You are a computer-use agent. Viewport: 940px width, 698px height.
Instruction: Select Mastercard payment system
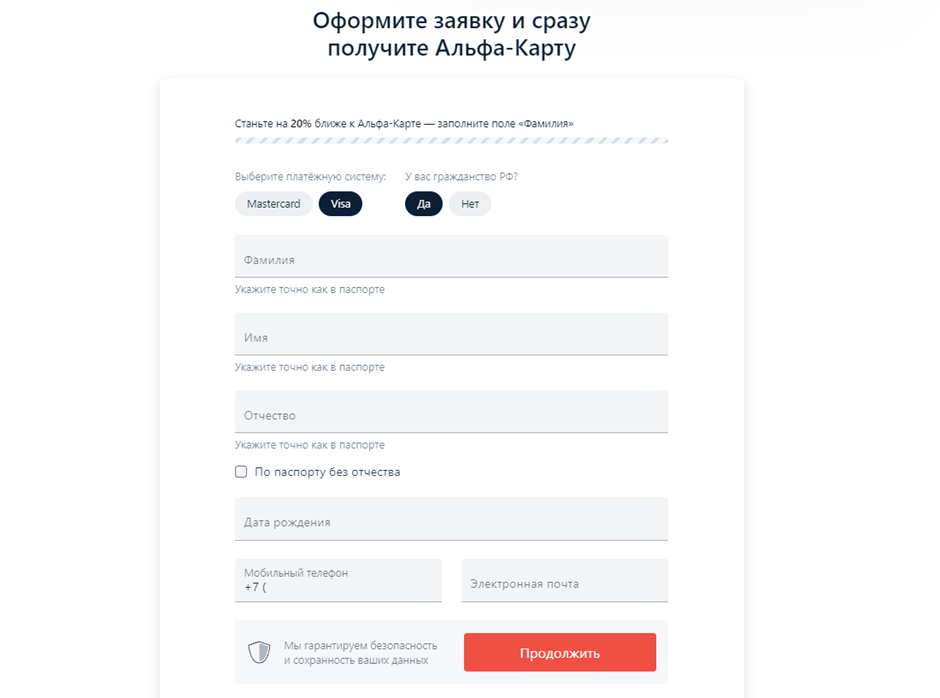tap(273, 204)
